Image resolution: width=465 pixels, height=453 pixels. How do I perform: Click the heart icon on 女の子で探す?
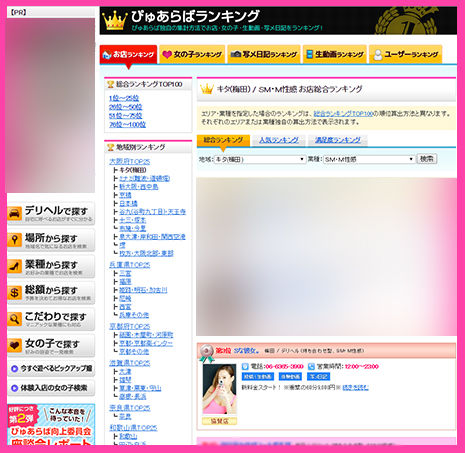click(15, 345)
